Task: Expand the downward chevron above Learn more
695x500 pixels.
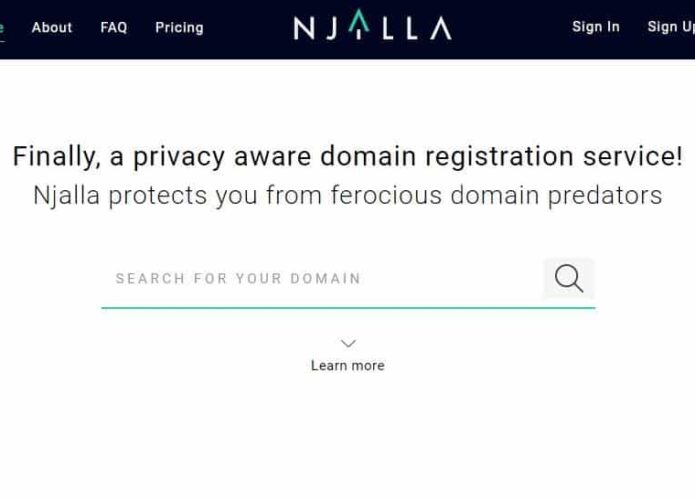Action: pyautogui.click(x=348, y=344)
